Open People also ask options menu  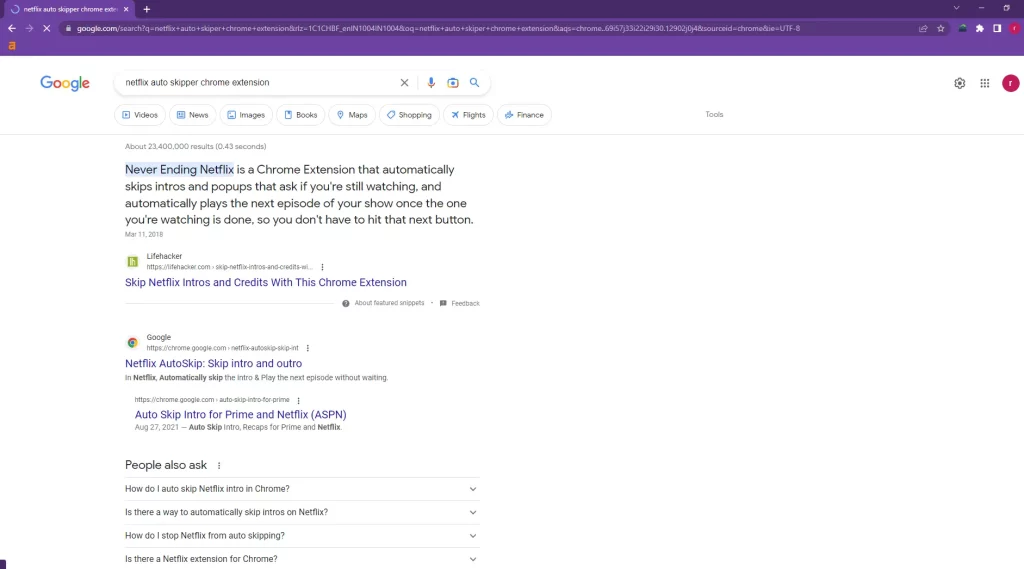pos(219,465)
